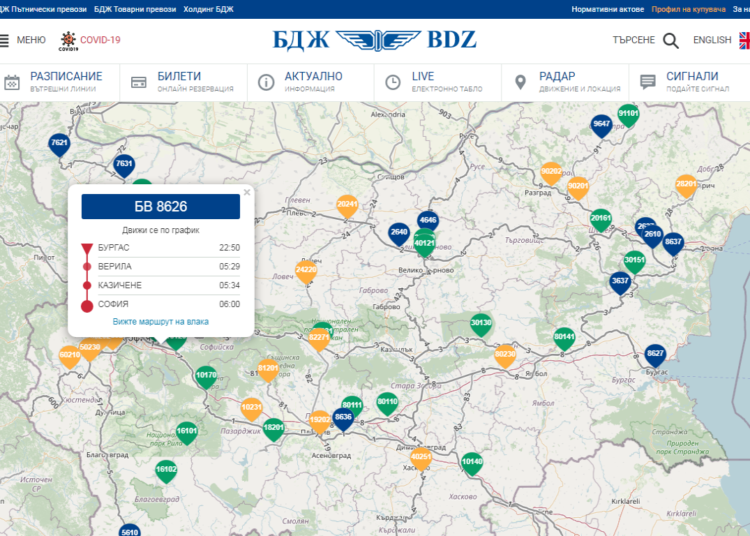Click train marker 20241
750x536 pixels.
347,205
